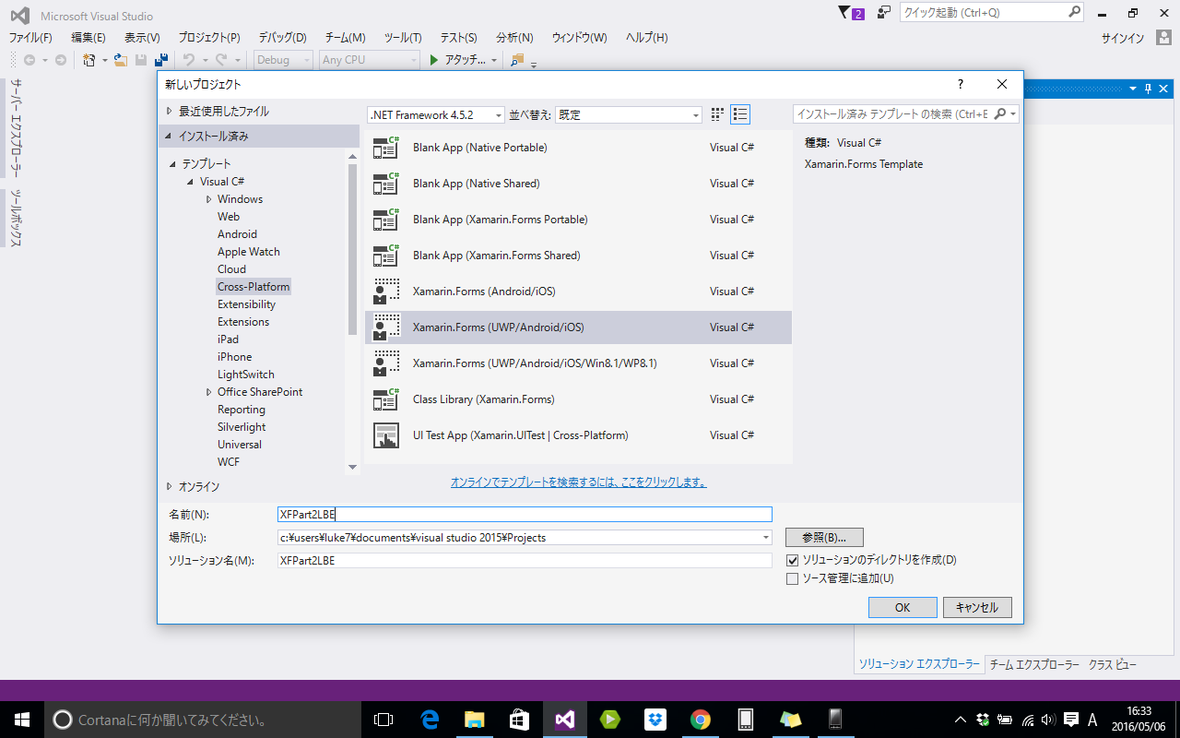This screenshot has height=738, width=1180.
Task: Open the 並べ替え sort dropdown
Action: point(696,114)
